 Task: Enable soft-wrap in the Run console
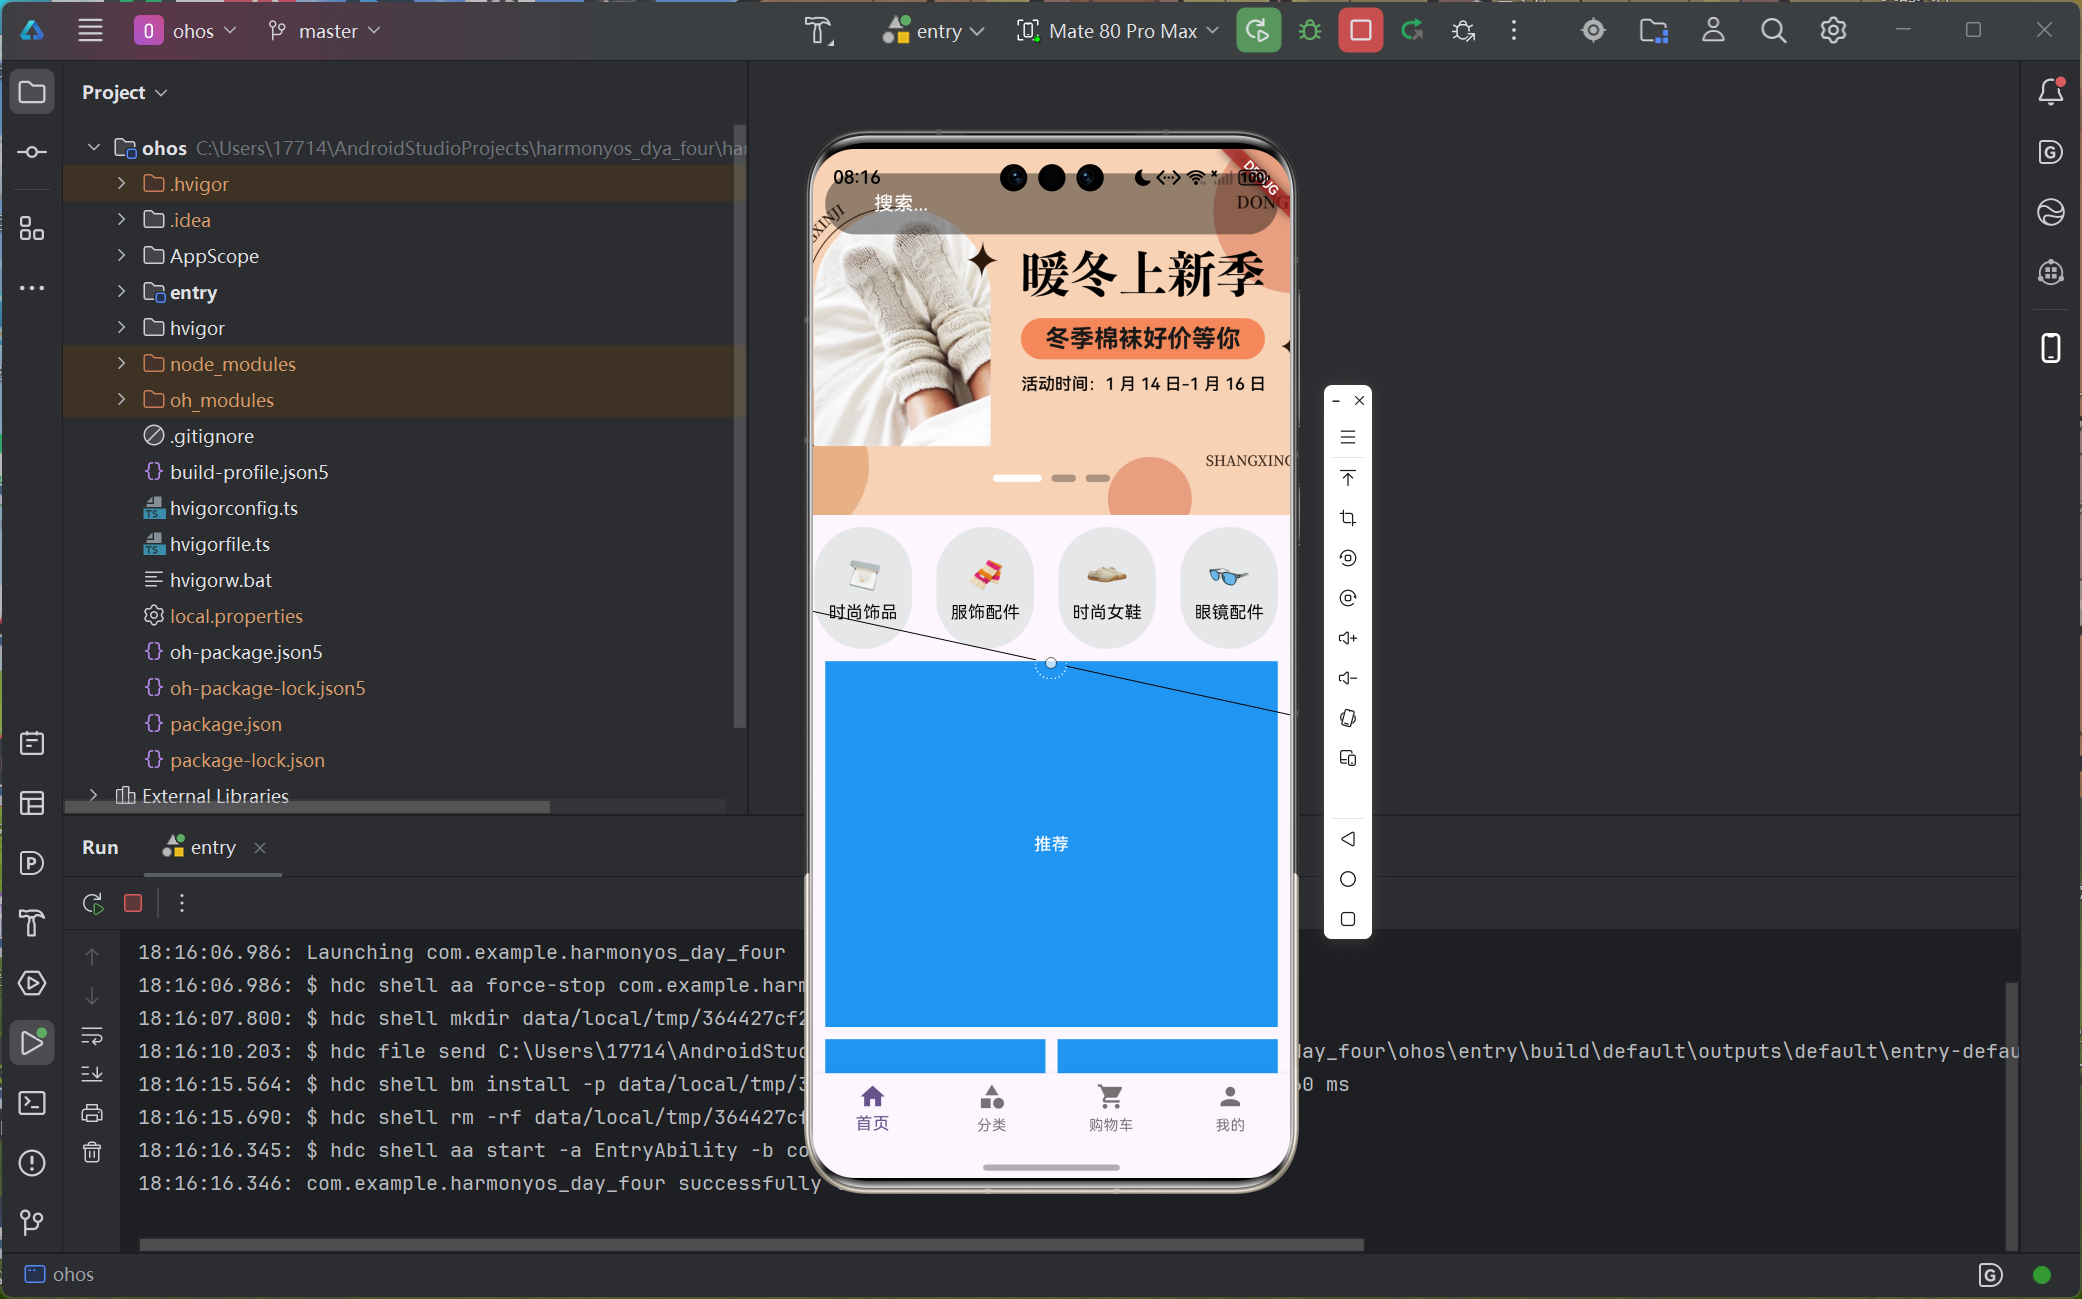point(92,1037)
